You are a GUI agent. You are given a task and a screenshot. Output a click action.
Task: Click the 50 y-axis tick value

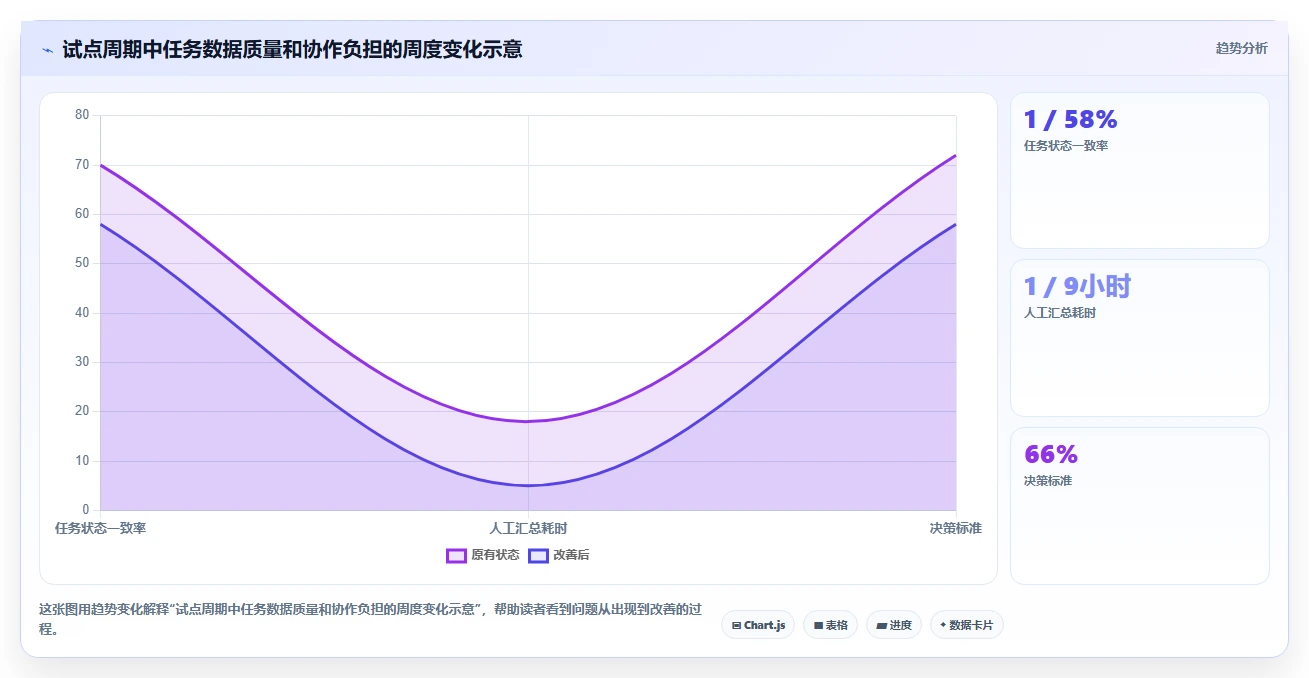[82, 263]
